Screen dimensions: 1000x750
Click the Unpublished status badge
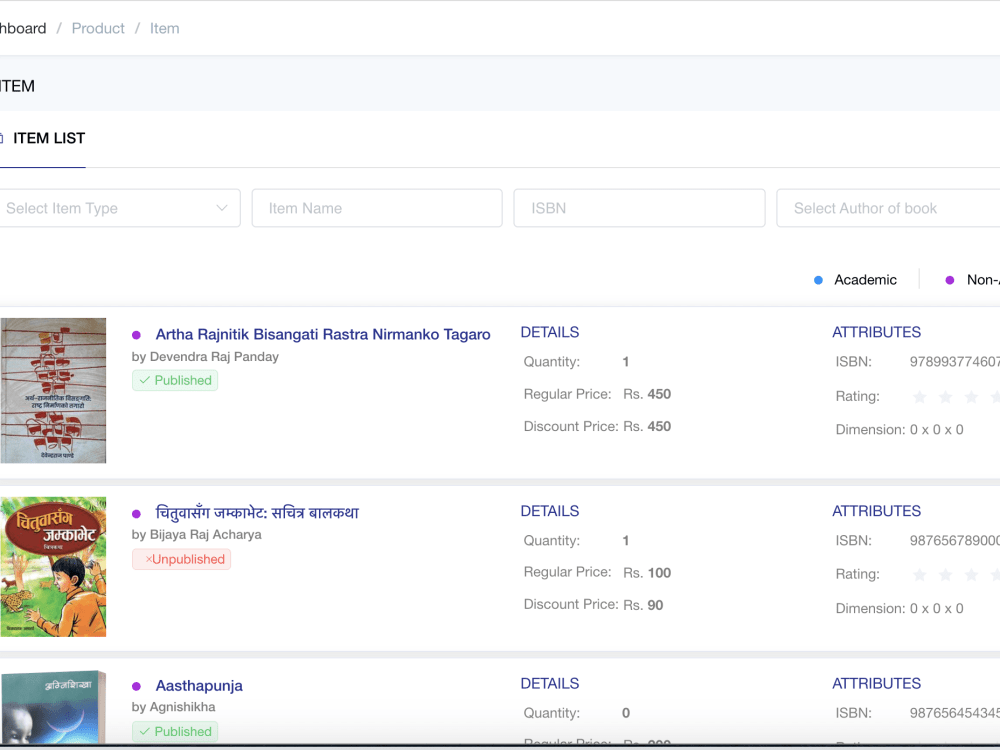pos(181,559)
